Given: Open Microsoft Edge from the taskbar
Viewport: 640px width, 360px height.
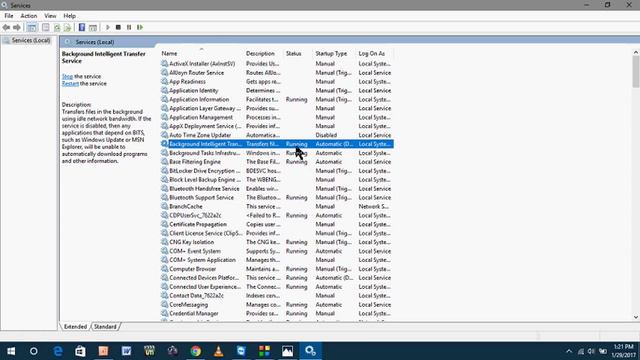Looking at the screenshot, I should click(x=58, y=351).
